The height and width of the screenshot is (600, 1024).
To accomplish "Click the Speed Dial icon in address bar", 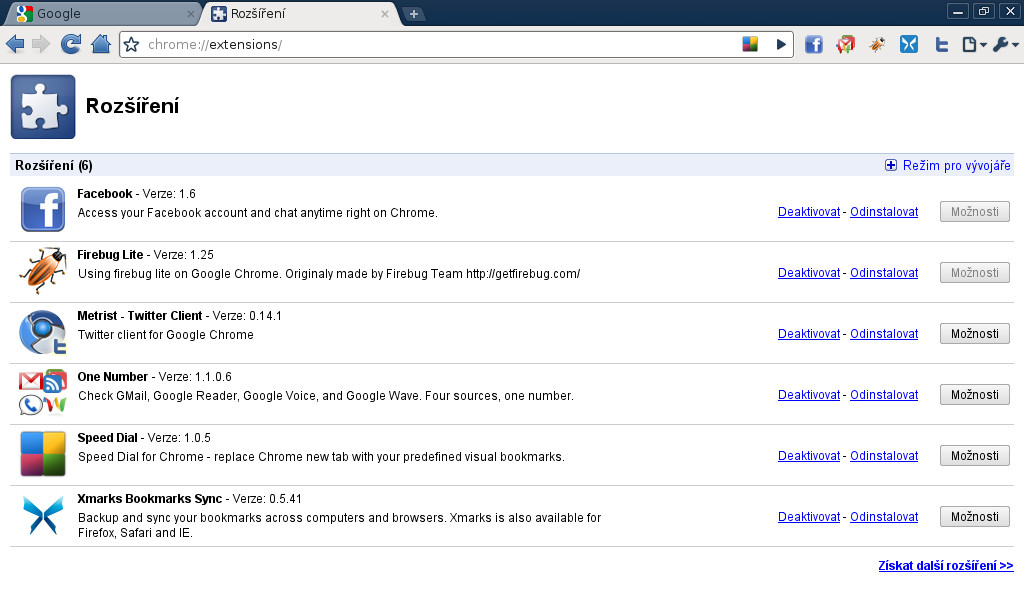I will click(750, 44).
